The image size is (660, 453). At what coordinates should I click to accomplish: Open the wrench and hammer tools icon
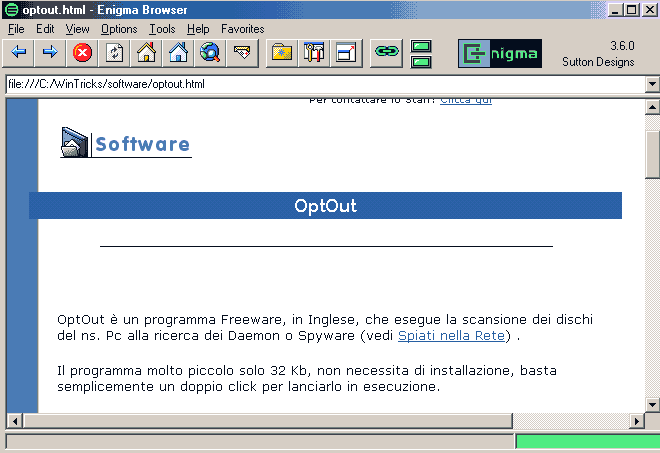point(314,53)
